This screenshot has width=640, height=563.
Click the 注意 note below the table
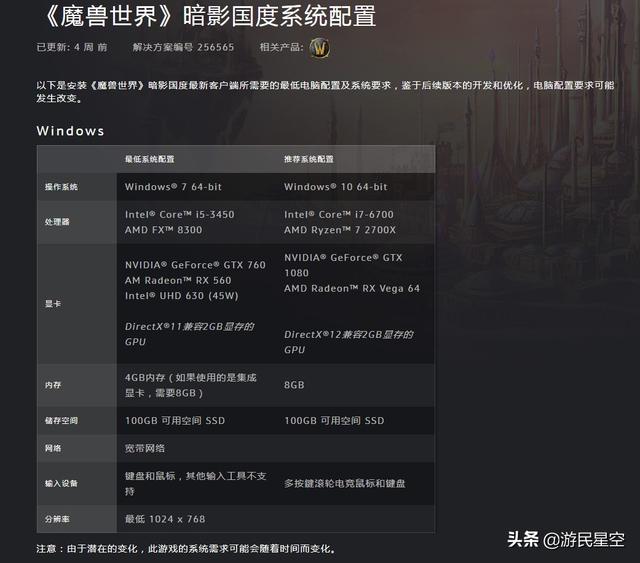click(186, 549)
